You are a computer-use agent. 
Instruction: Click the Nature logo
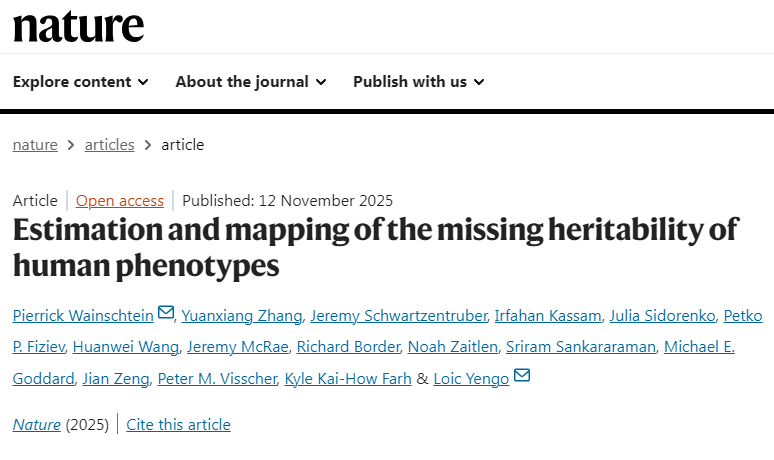point(79,26)
